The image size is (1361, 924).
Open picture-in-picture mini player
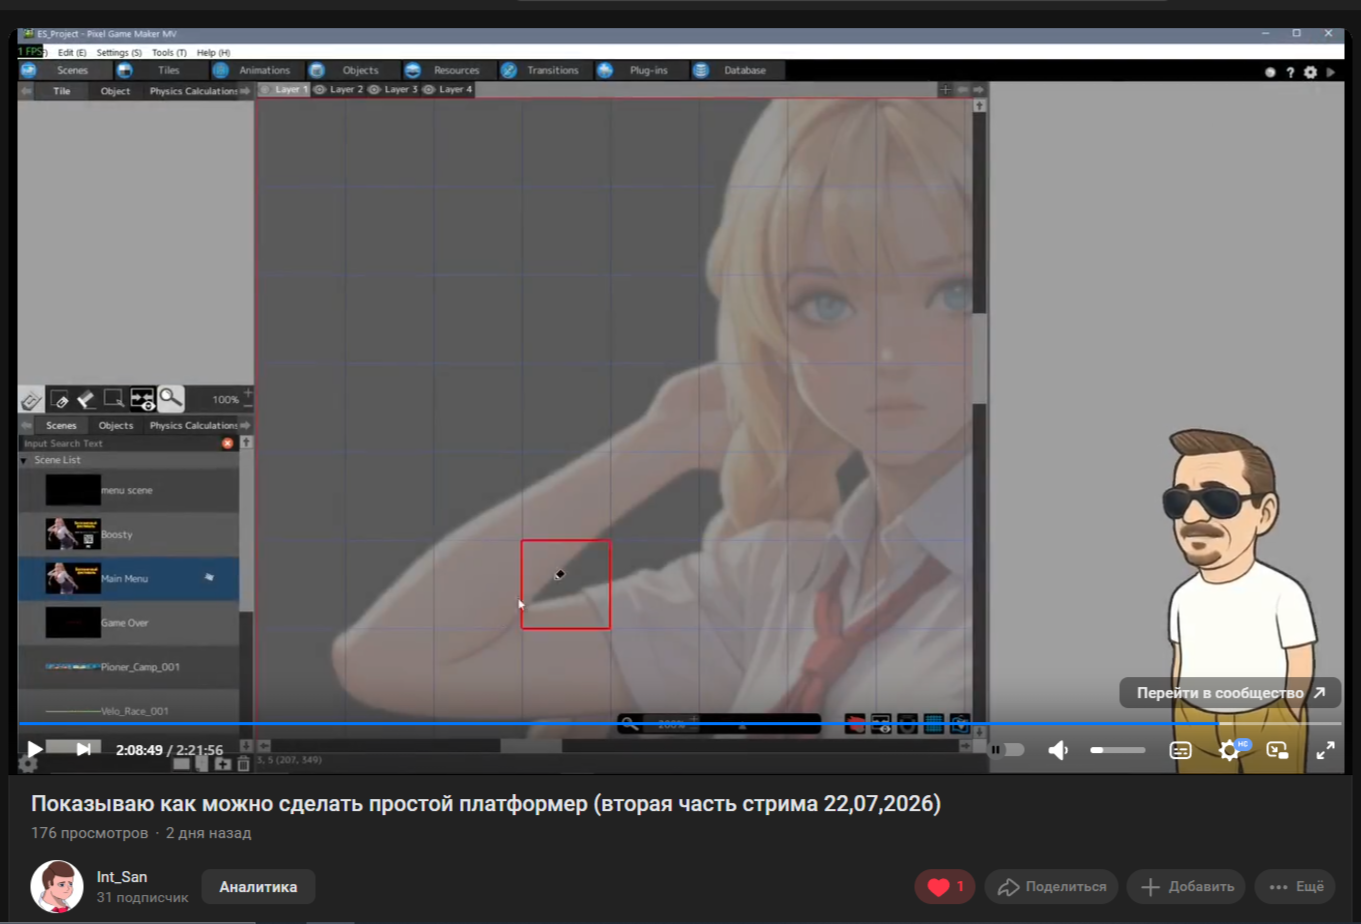pyautogui.click(x=1278, y=750)
